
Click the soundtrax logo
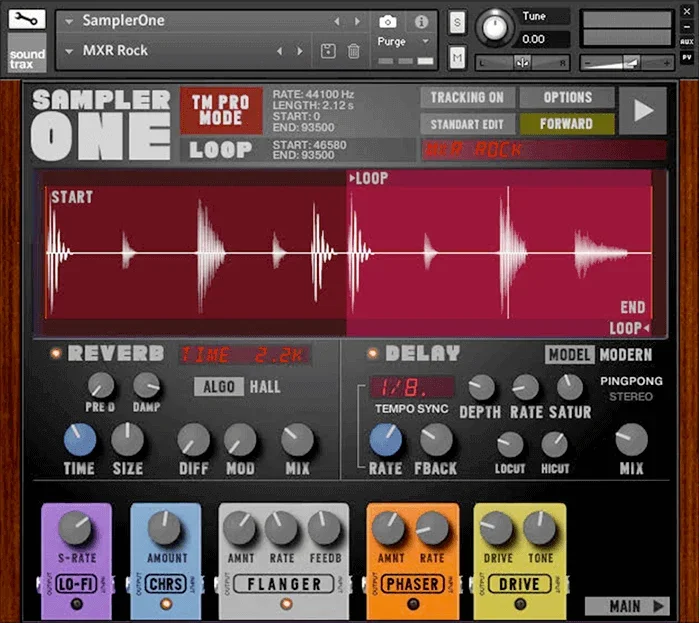pos(27,54)
